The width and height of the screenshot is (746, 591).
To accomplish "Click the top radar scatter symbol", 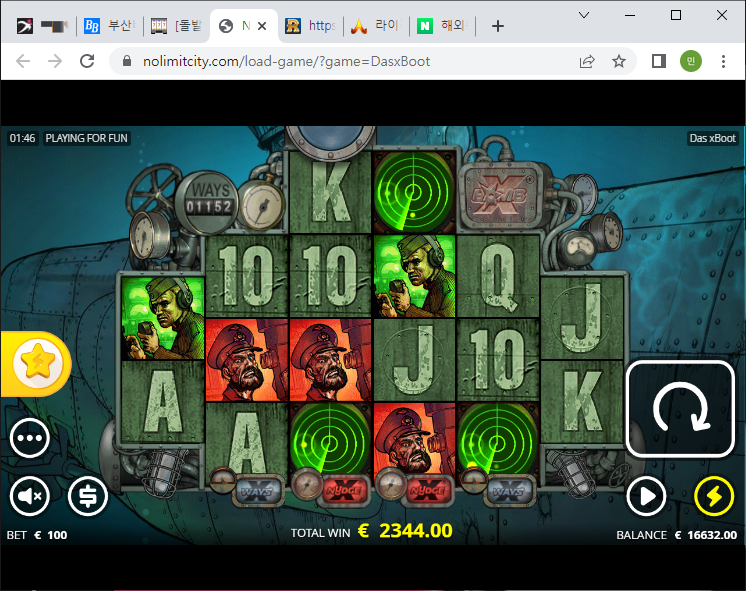I will coord(413,192).
